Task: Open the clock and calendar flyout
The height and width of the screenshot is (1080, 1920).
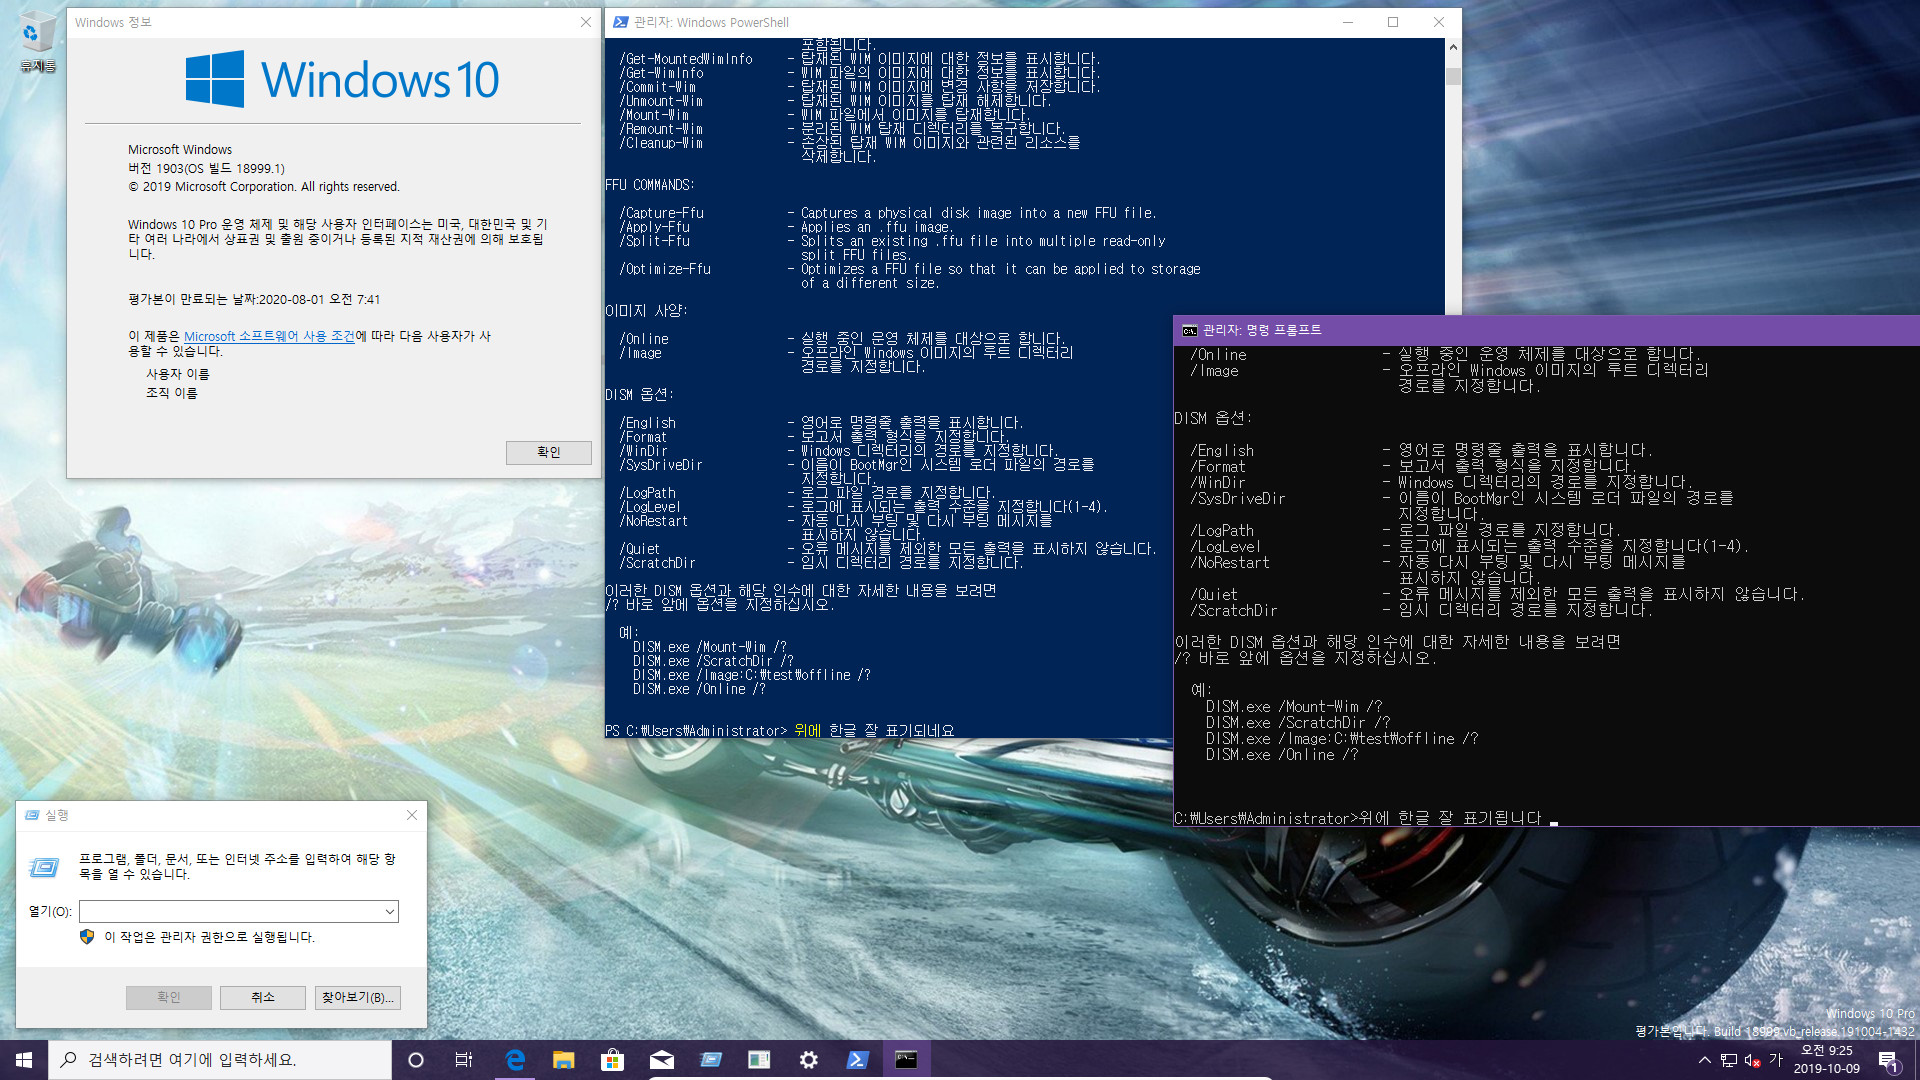Action: point(1826,1060)
